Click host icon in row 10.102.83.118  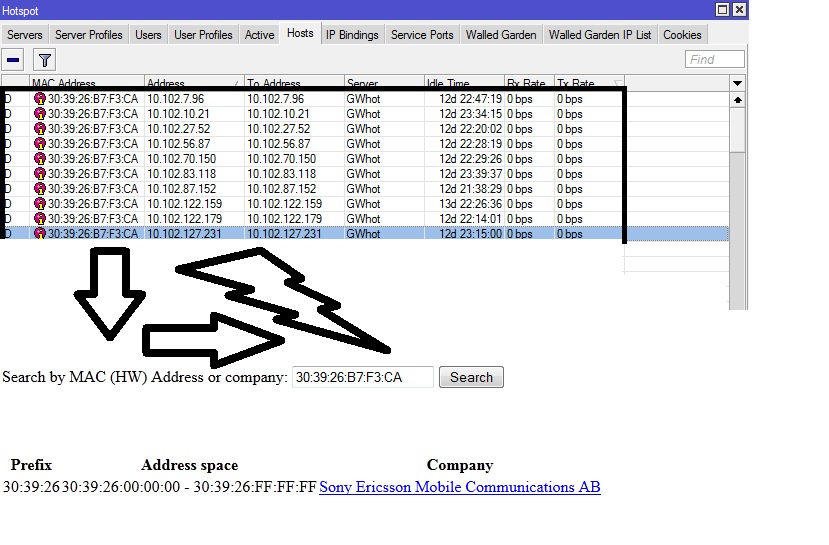pos(40,173)
